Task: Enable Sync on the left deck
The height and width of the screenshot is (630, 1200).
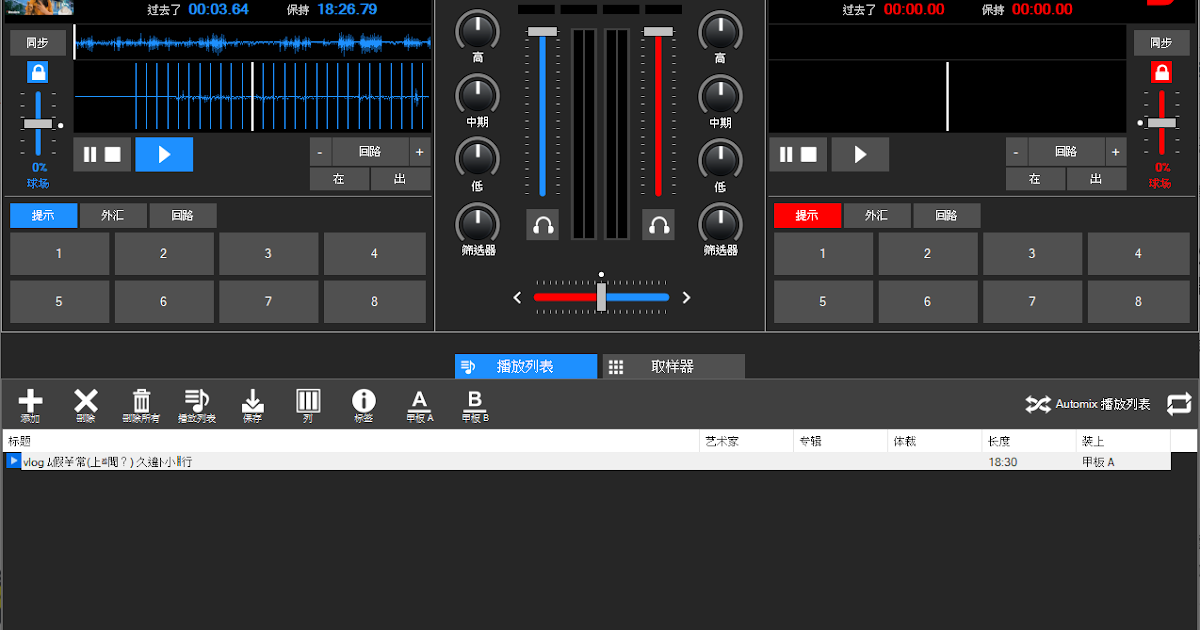Action: (38, 42)
